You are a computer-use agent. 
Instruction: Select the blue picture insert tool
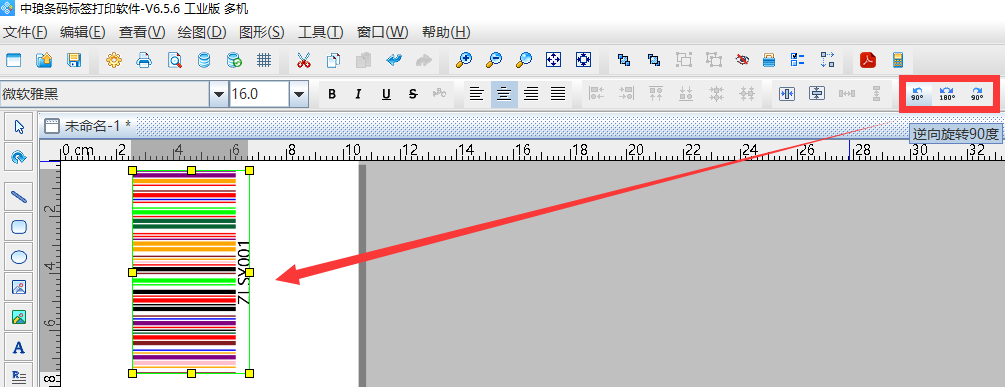coord(19,288)
